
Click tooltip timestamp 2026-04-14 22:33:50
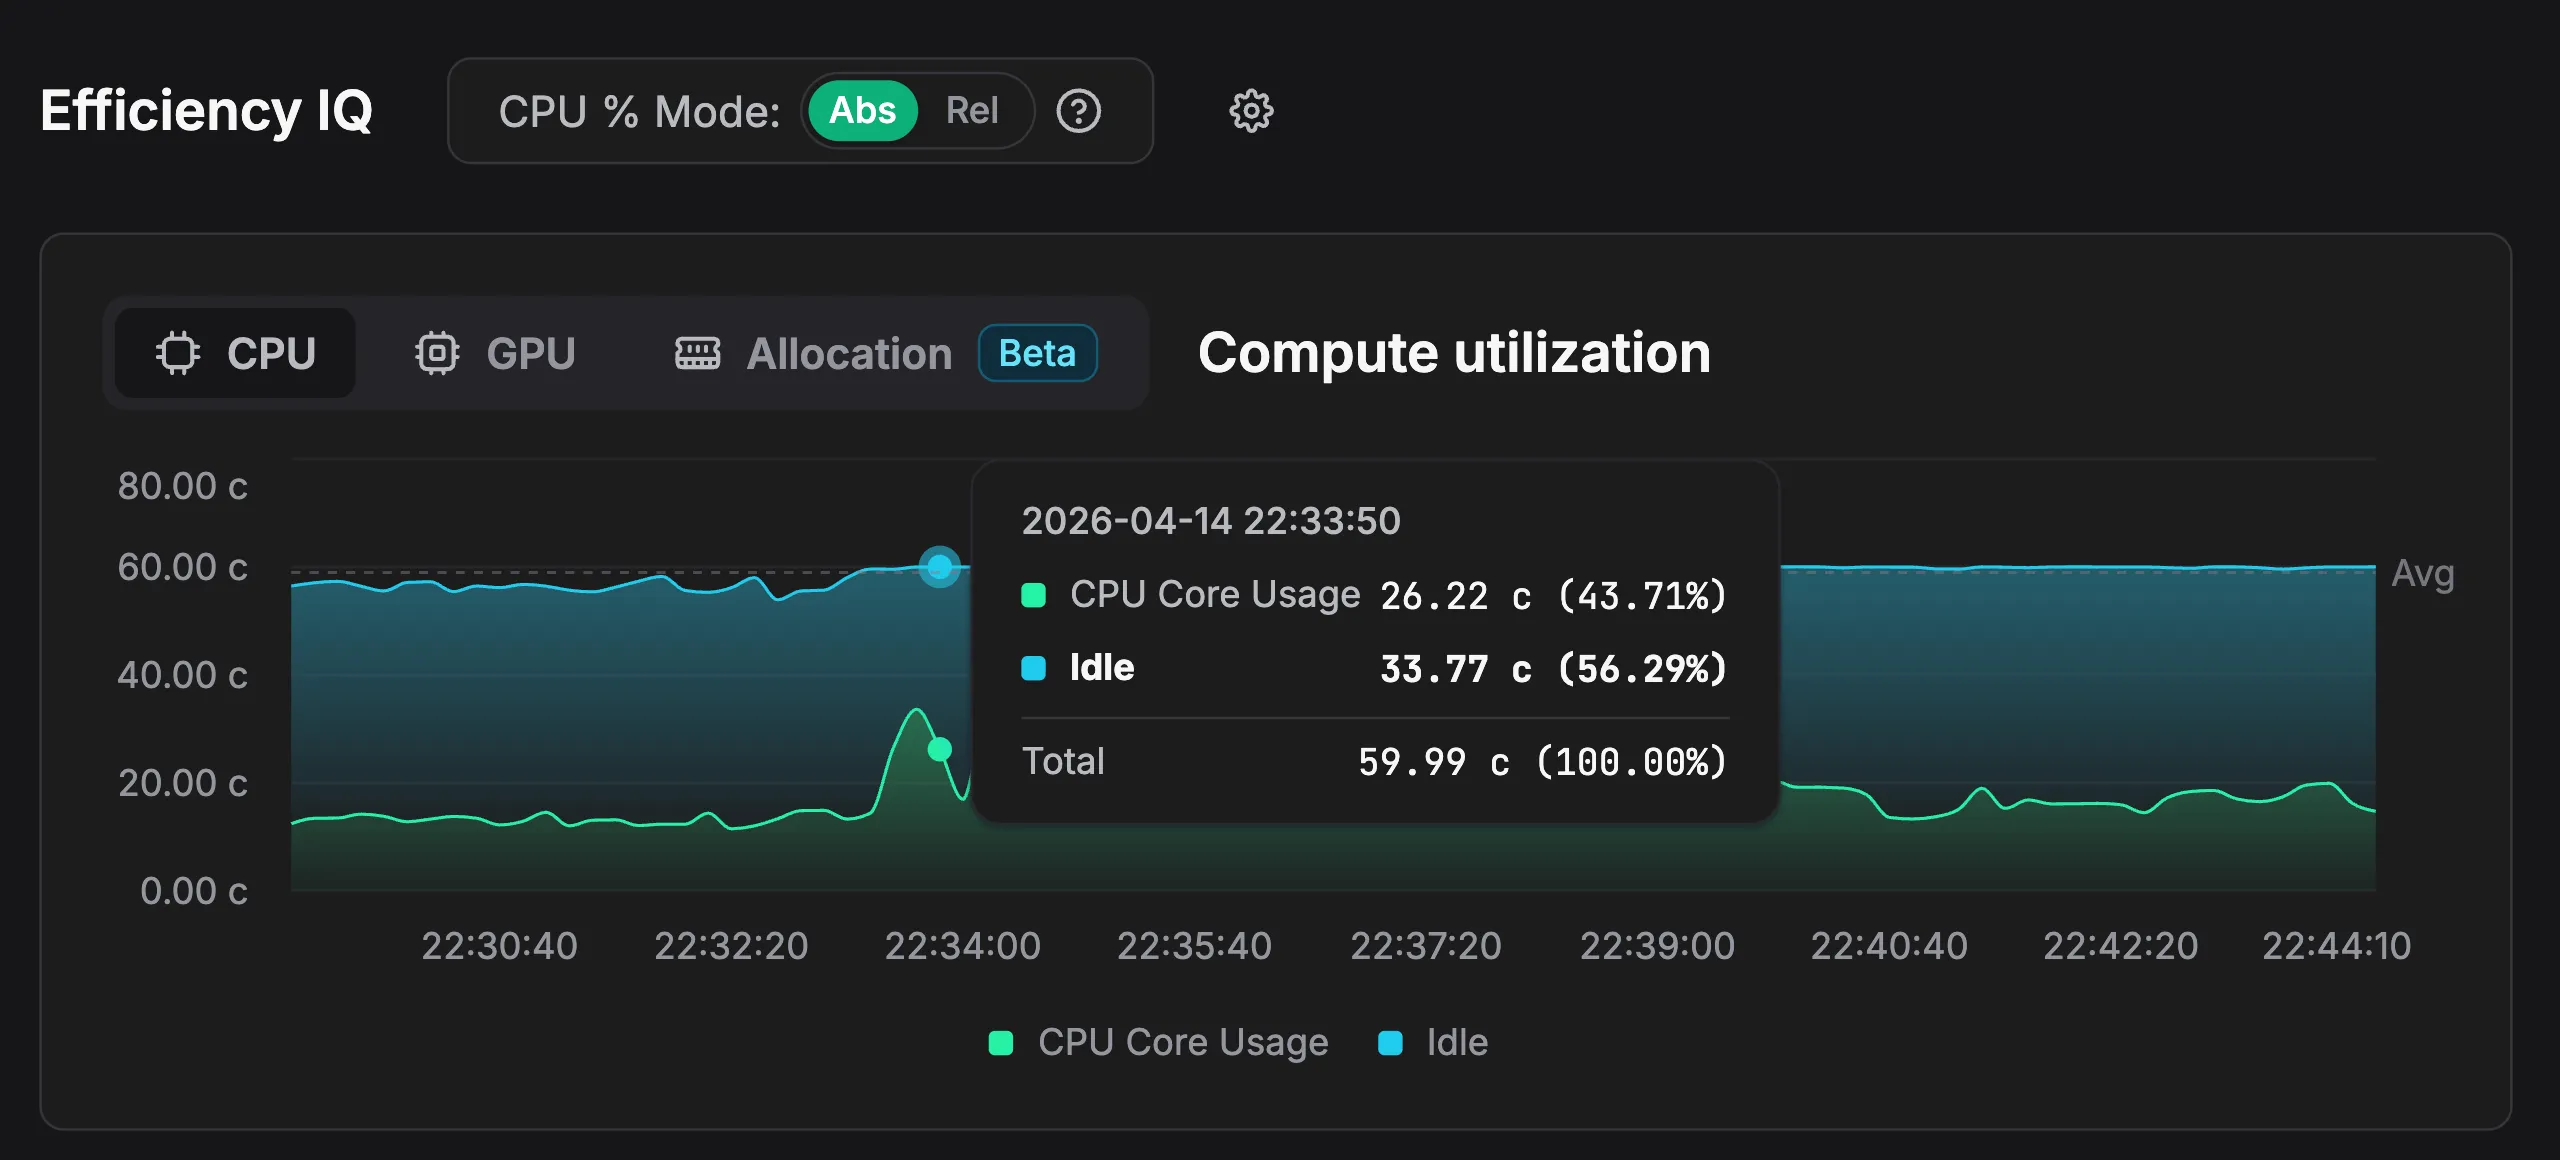tap(1211, 521)
